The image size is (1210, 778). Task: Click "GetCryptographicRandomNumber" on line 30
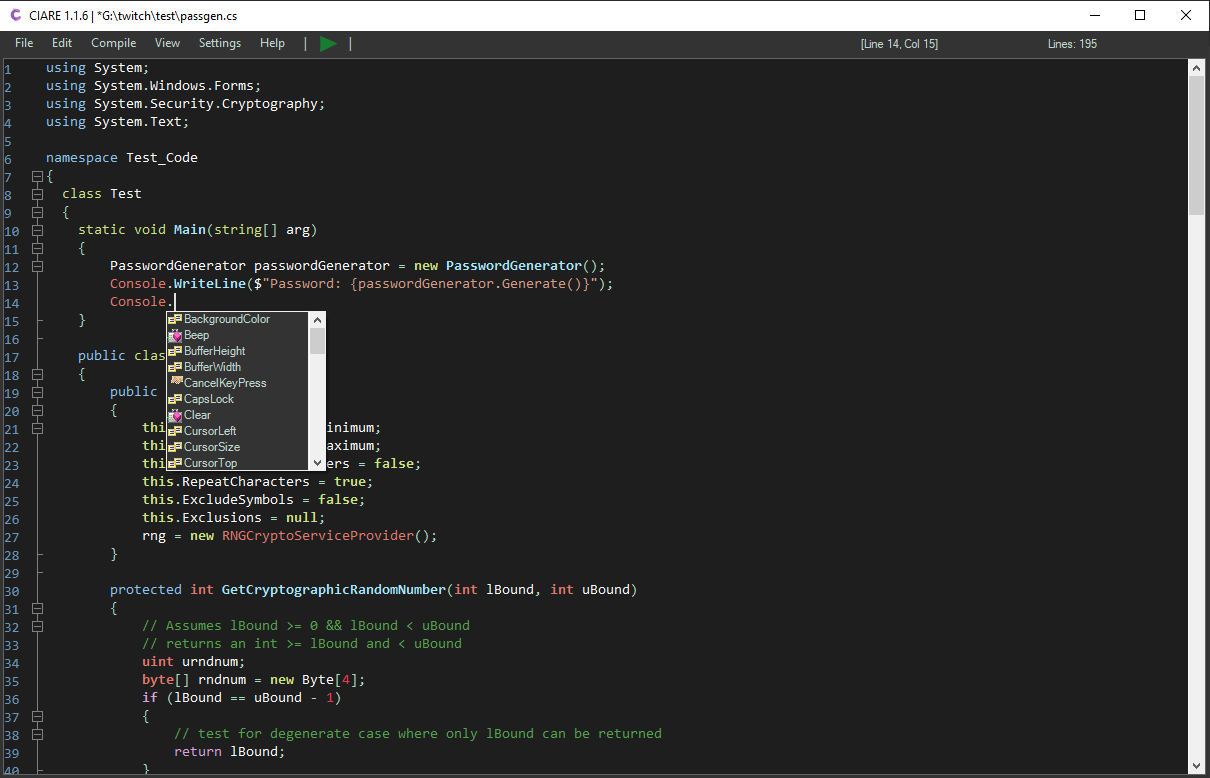click(334, 590)
